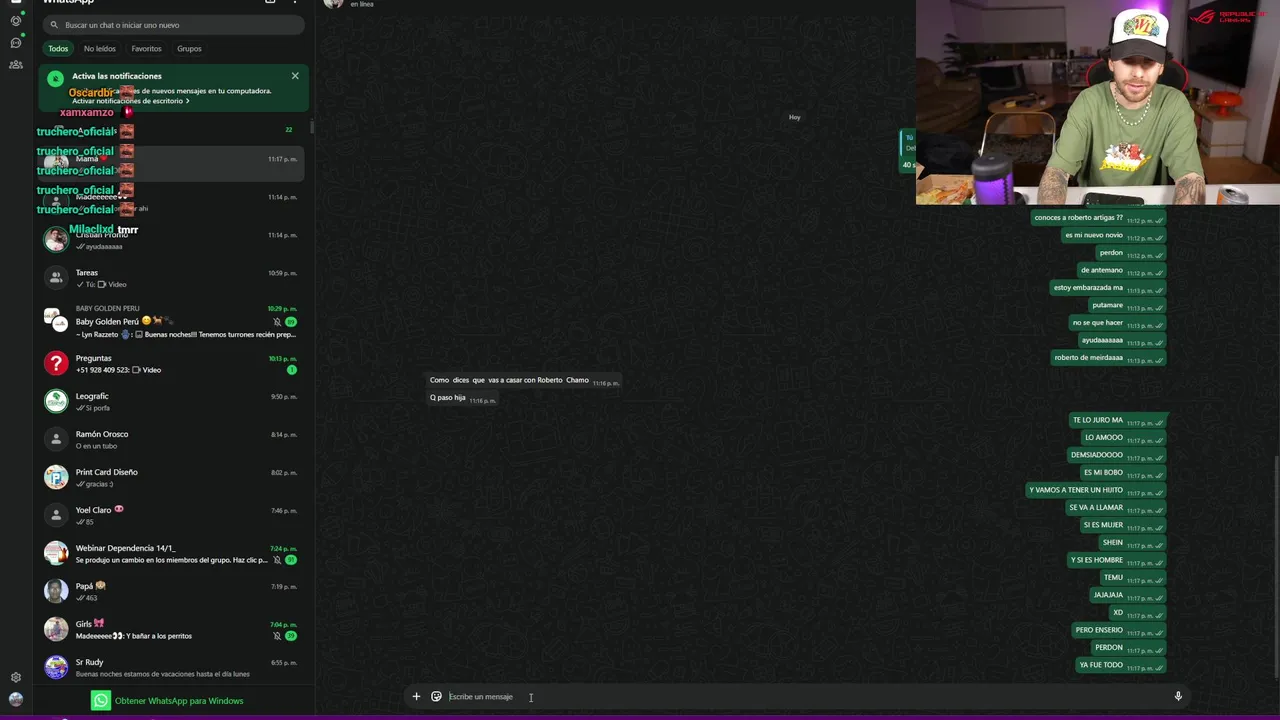This screenshot has height=720, width=1280.
Task: Open the Print Card Diseño chat
Action: [172, 477]
